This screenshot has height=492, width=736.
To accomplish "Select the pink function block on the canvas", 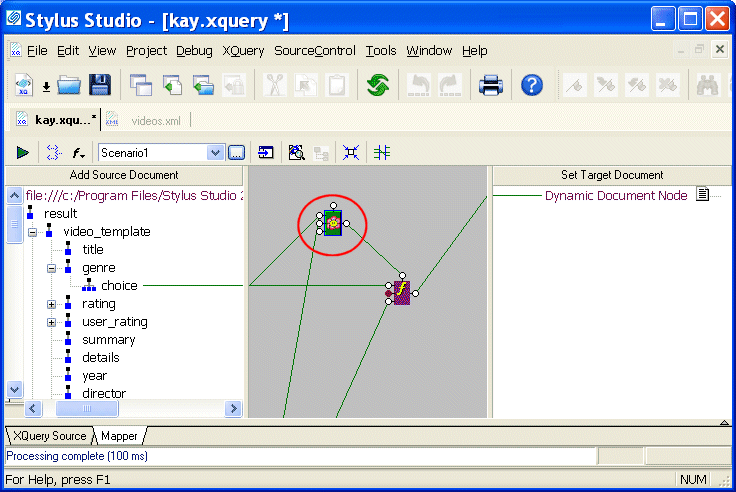I will tap(401, 292).
